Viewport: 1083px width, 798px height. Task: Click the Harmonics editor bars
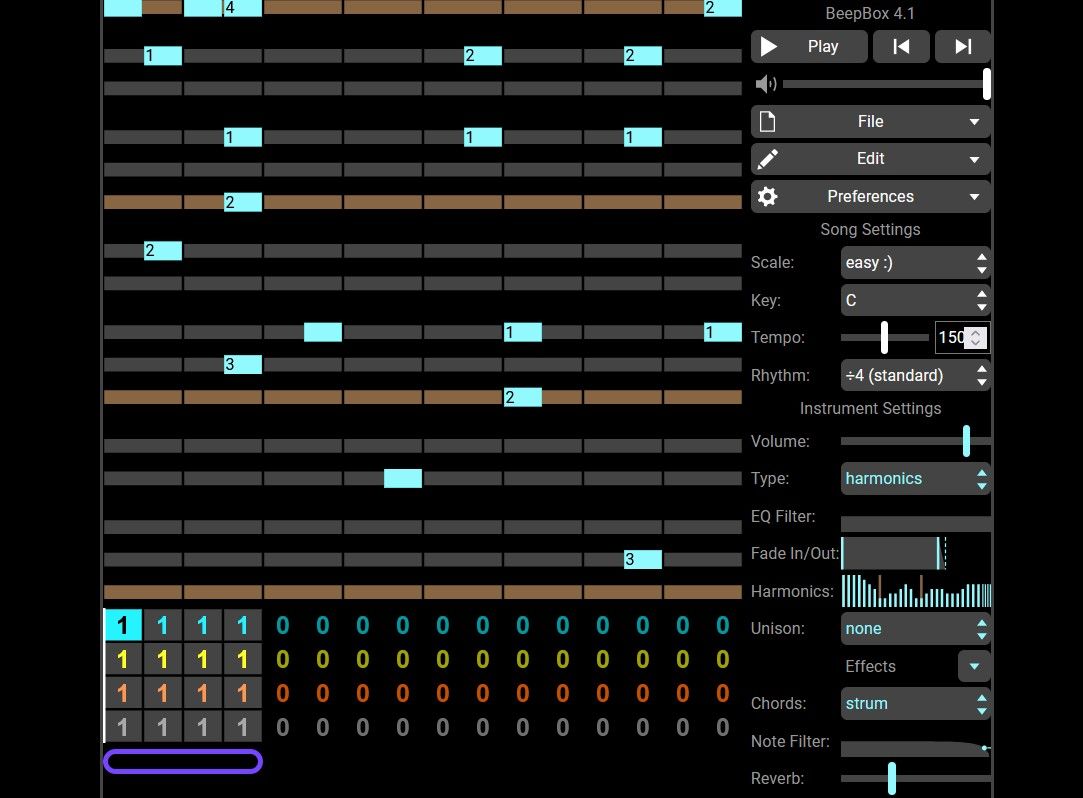pyautogui.click(x=915, y=591)
